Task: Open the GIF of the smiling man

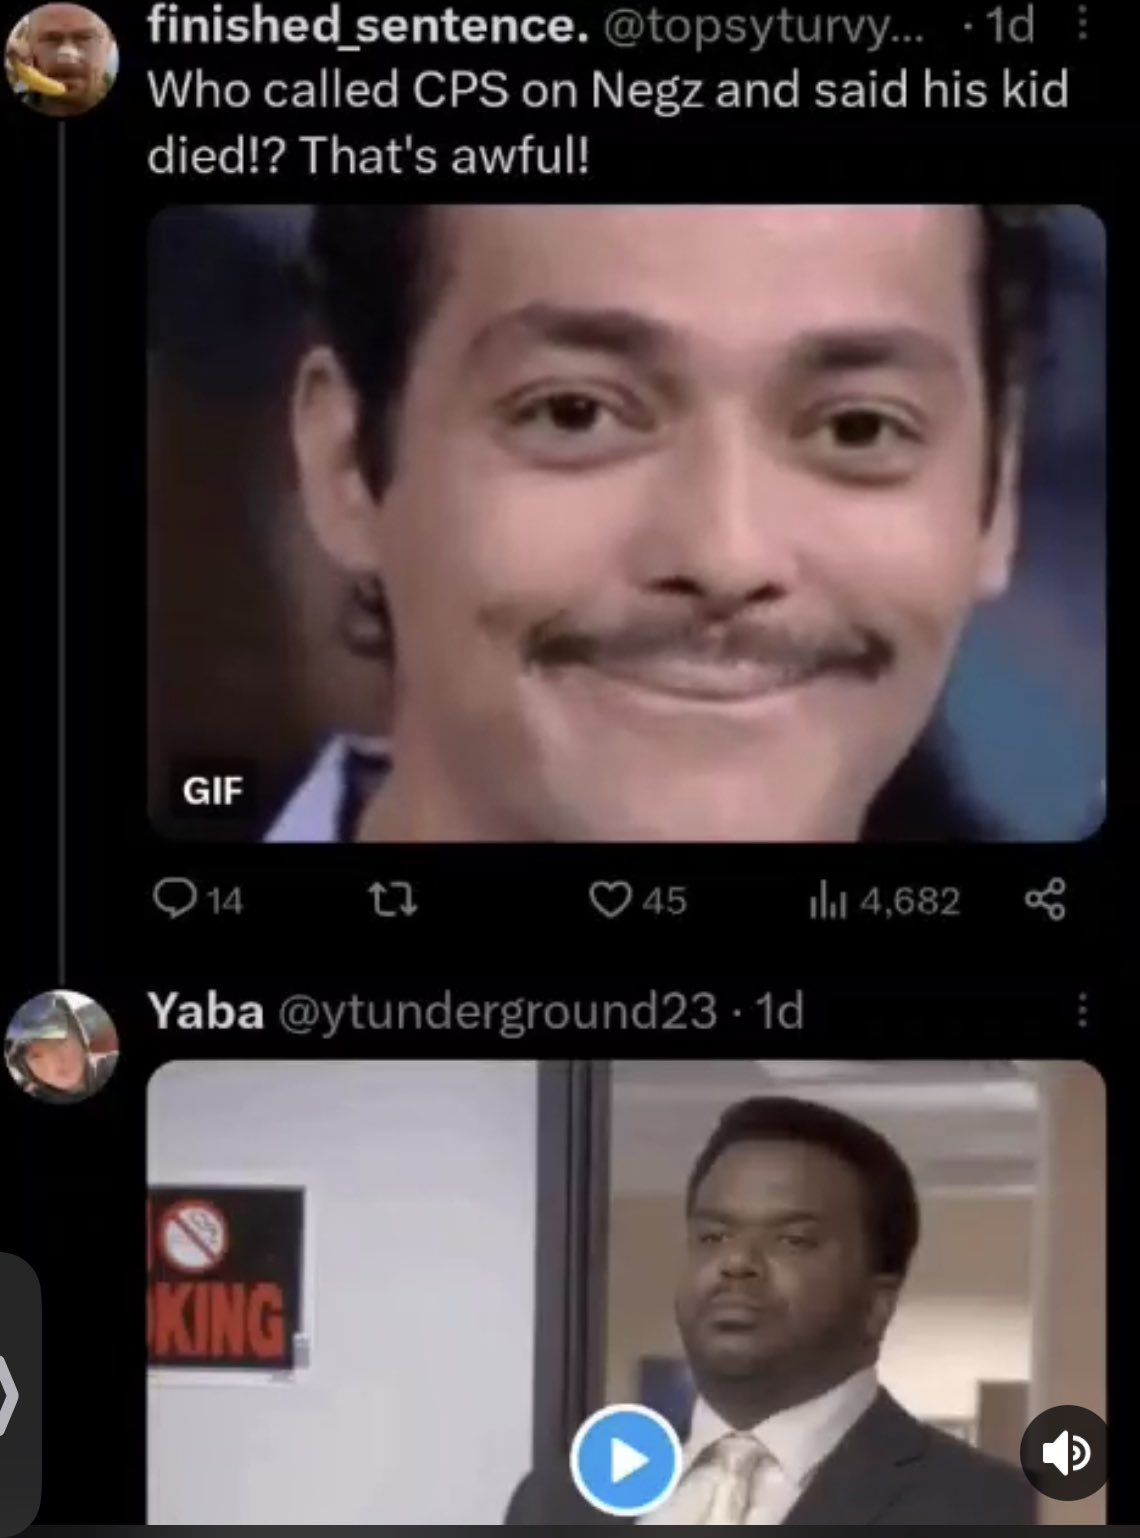Action: pos(626,522)
